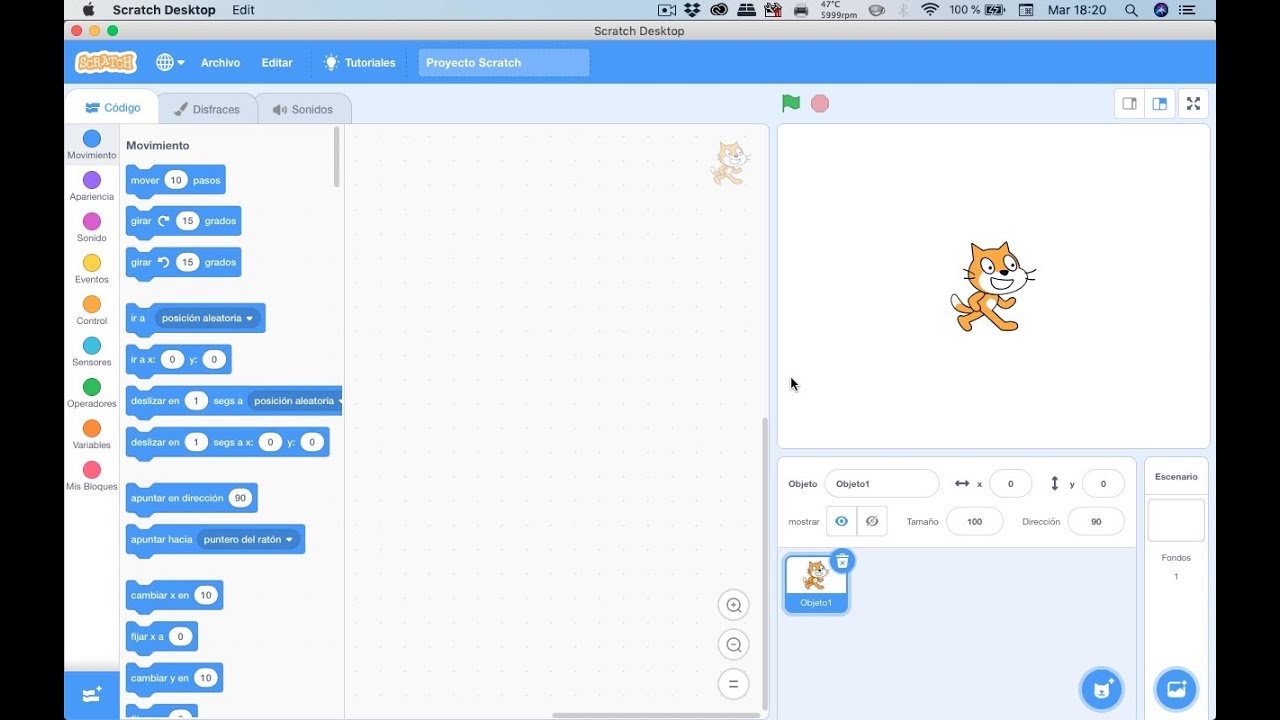This screenshot has height=720, width=1280.
Task: Select the Operadores block category
Action: [92, 393]
